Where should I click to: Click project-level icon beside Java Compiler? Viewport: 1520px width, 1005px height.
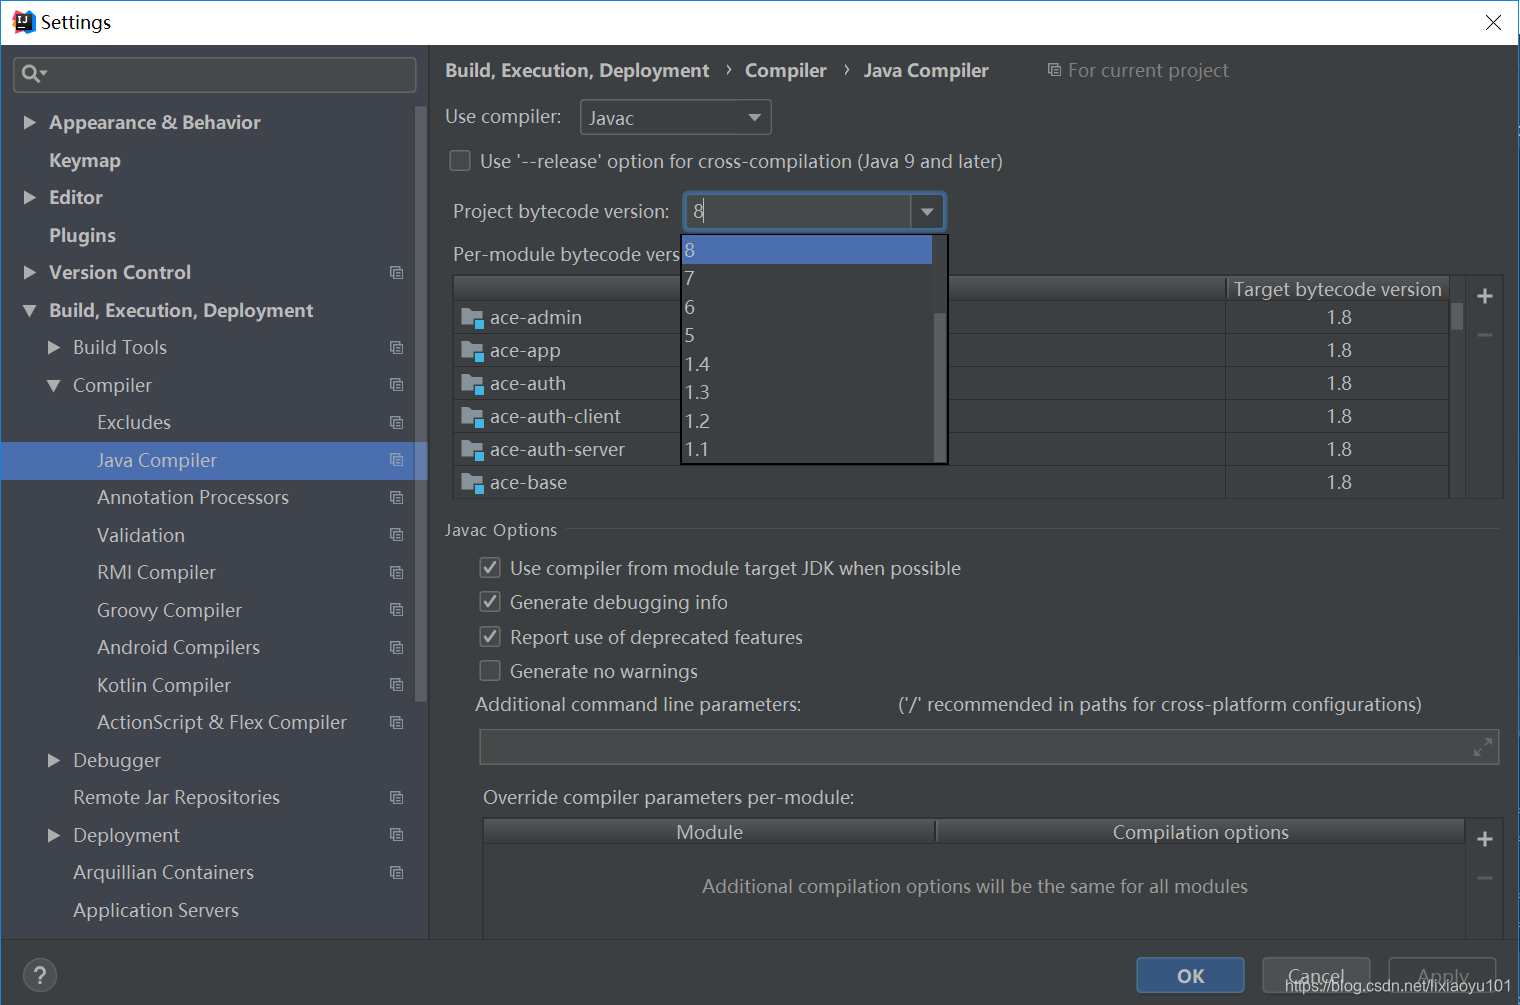click(396, 460)
